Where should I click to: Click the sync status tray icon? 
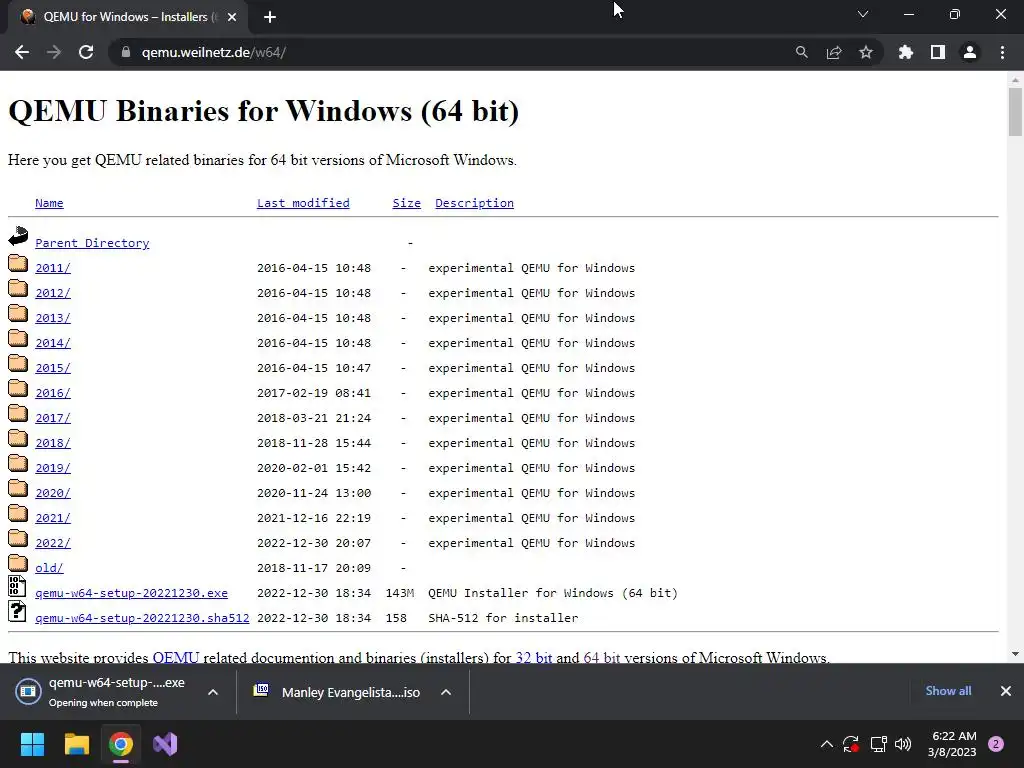pos(851,744)
